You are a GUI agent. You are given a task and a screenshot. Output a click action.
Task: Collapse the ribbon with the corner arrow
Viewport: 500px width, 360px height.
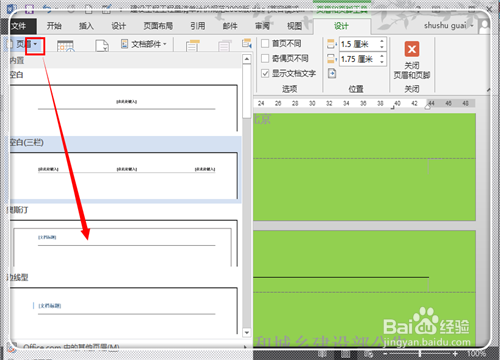pyautogui.click(x=488, y=89)
